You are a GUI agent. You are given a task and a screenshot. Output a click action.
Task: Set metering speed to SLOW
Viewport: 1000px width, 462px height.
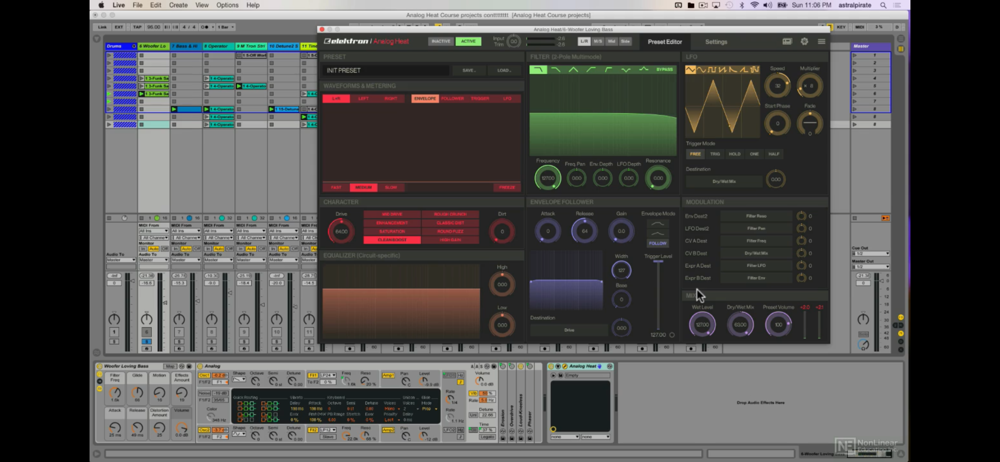click(391, 188)
